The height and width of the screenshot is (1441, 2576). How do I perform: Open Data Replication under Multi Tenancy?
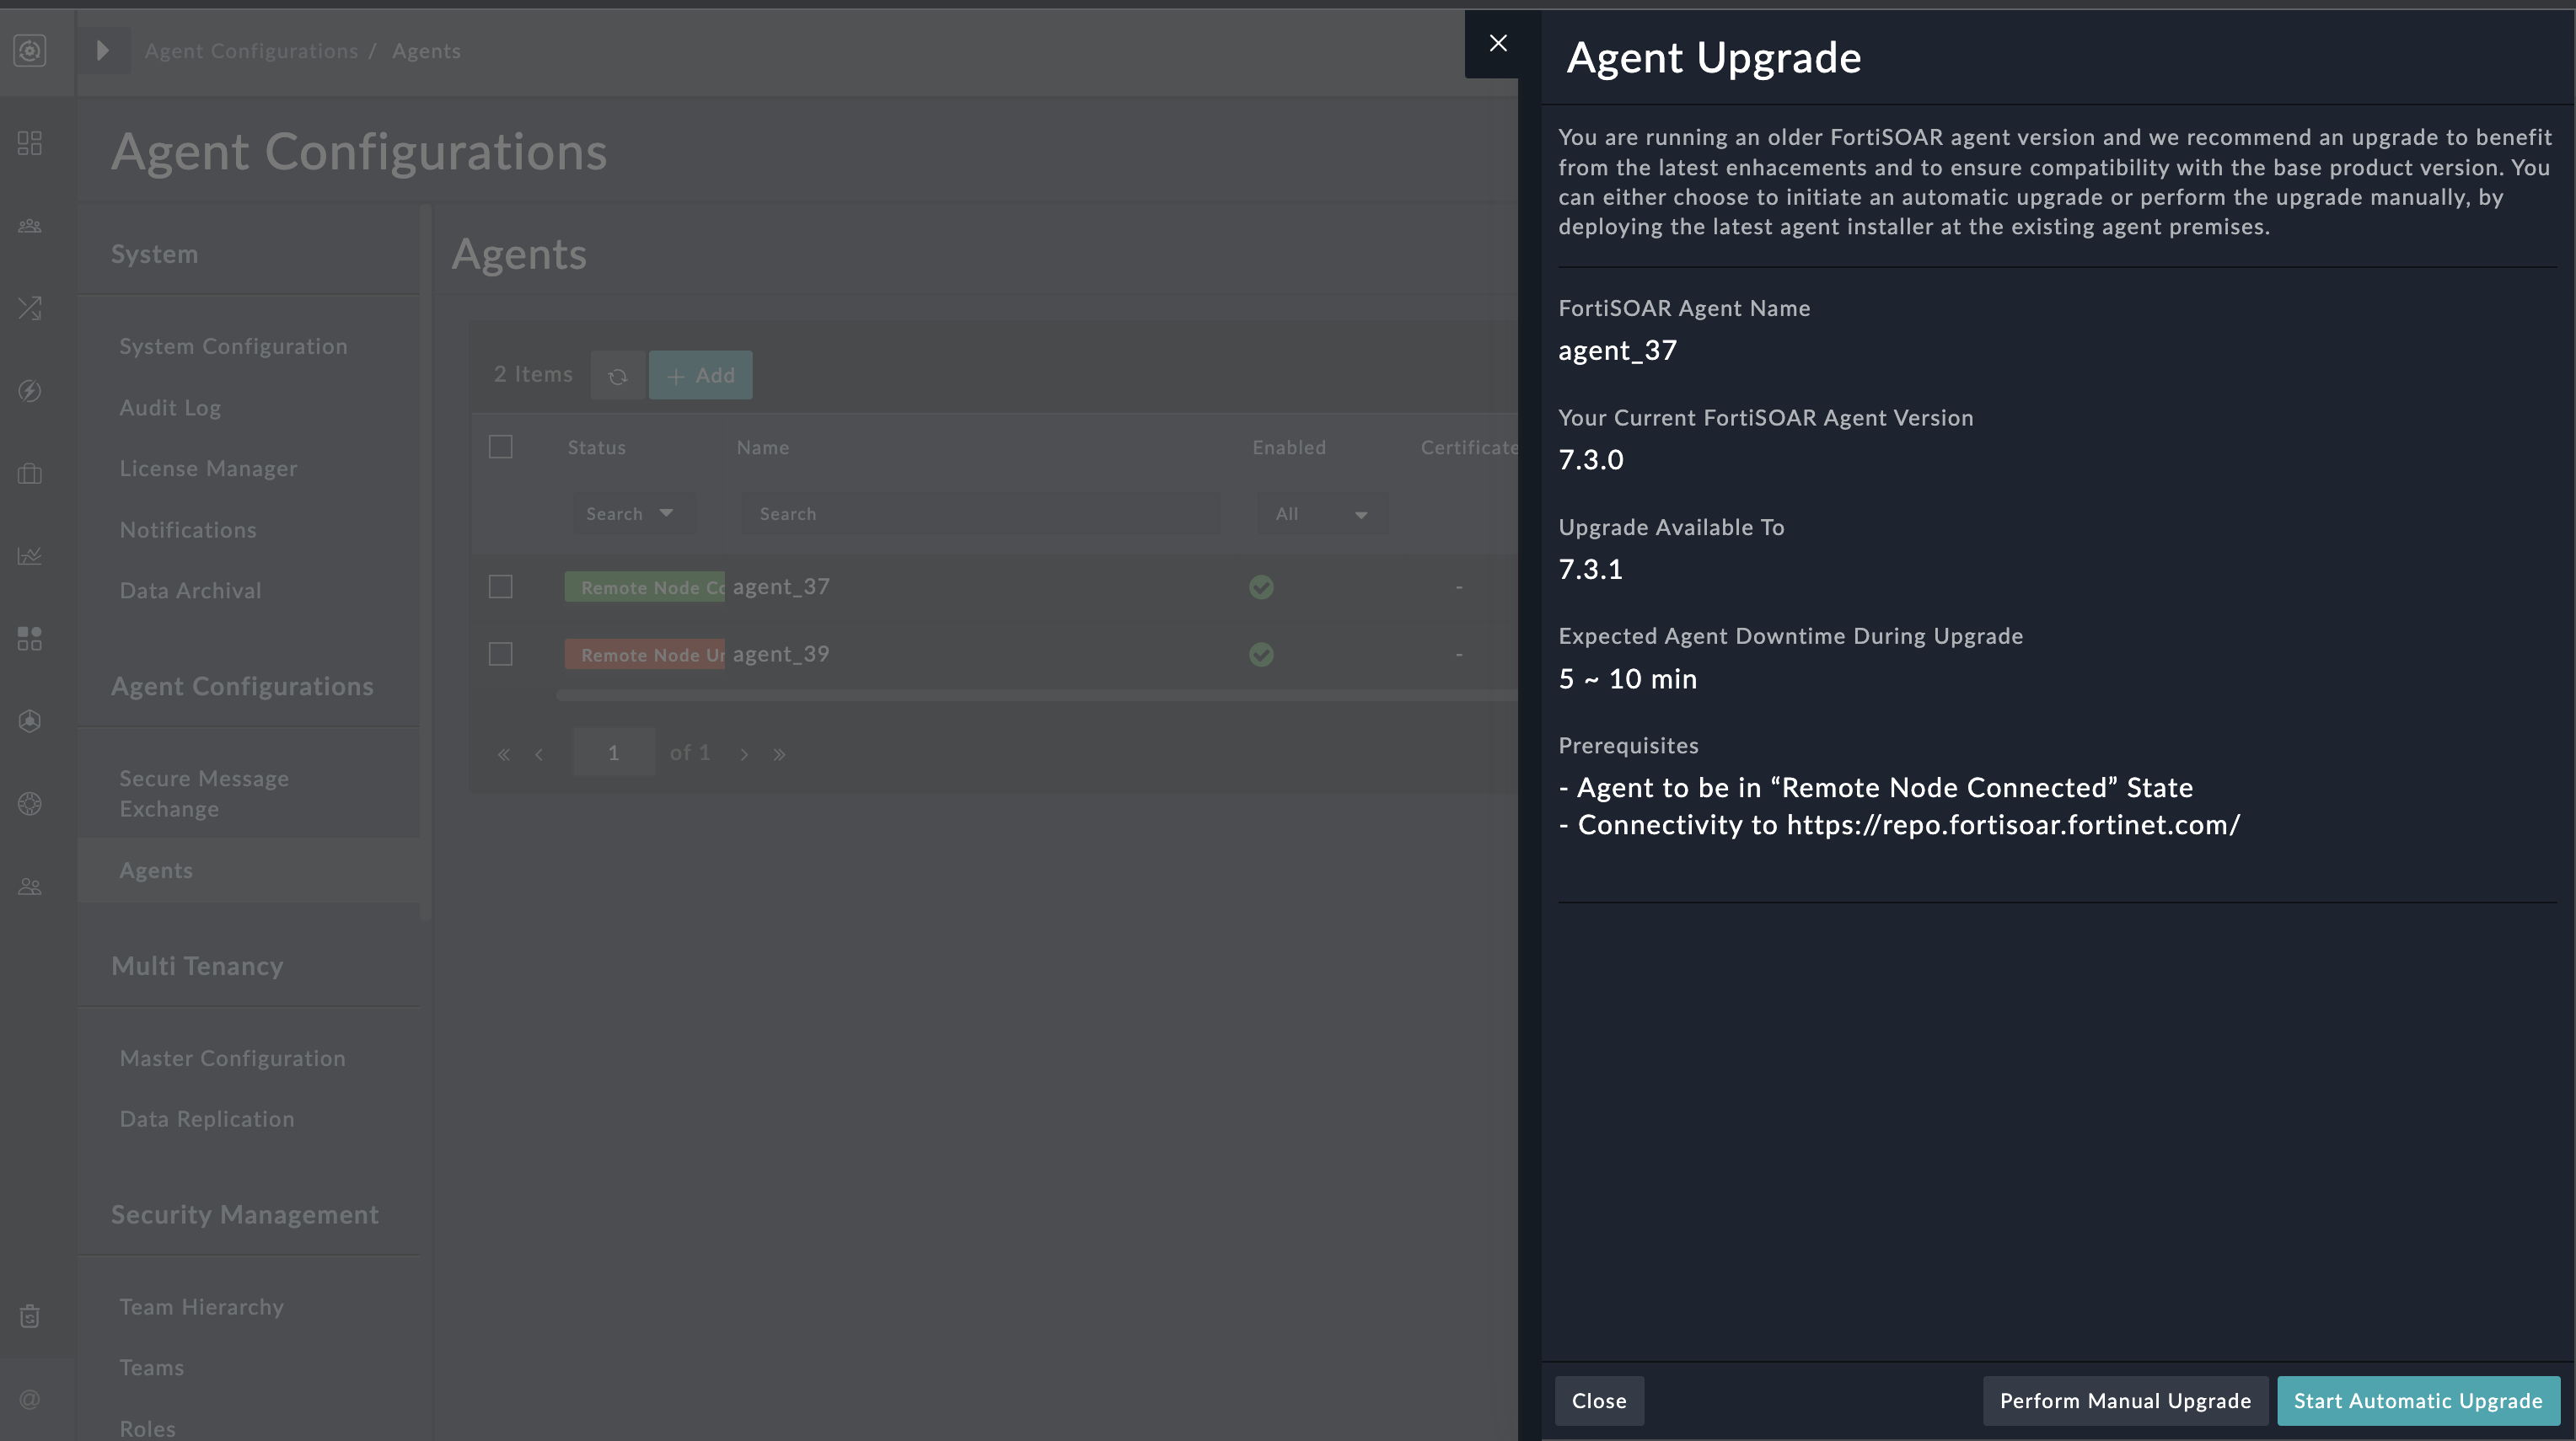point(207,1118)
